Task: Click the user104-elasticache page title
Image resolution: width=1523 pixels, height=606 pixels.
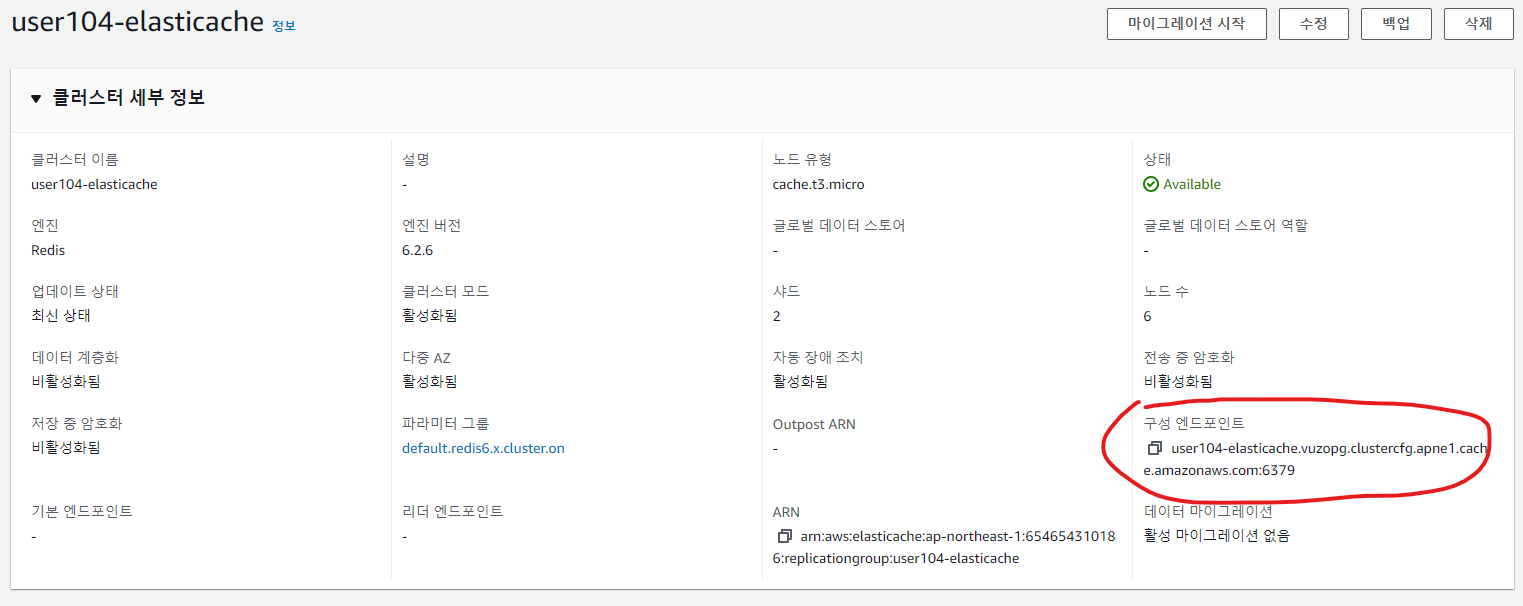Action: [137, 22]
